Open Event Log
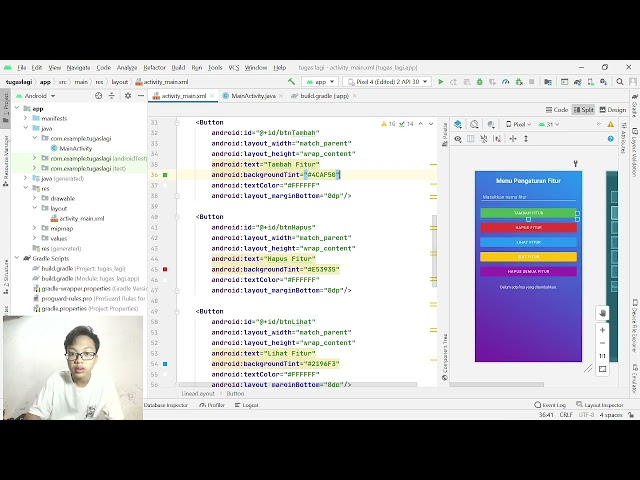 (x=550, y=405)
